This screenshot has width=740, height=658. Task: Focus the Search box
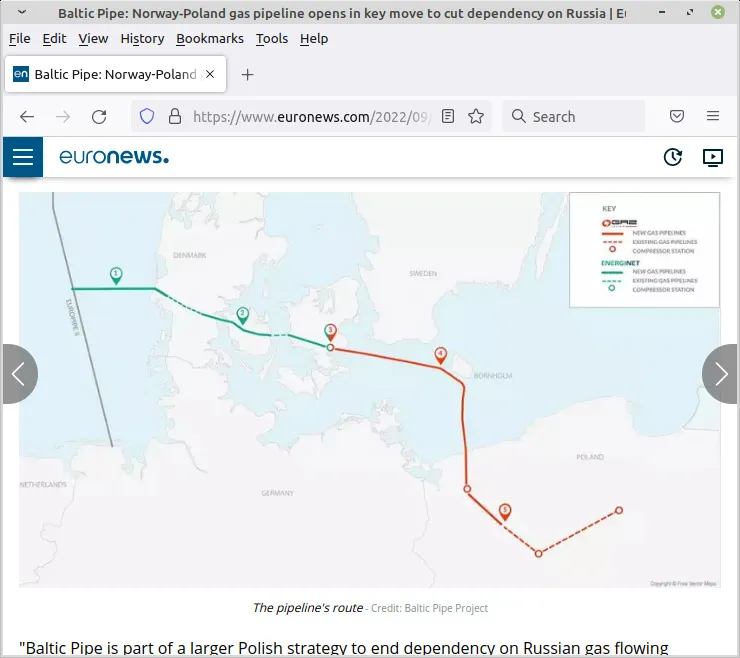click(573, 116)
